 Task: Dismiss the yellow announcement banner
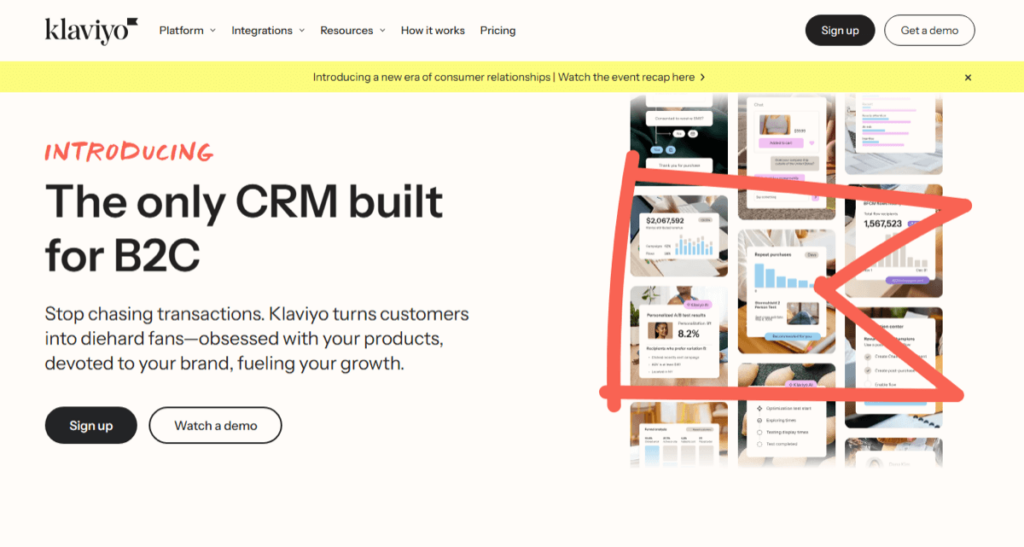[x=968, y=78]
